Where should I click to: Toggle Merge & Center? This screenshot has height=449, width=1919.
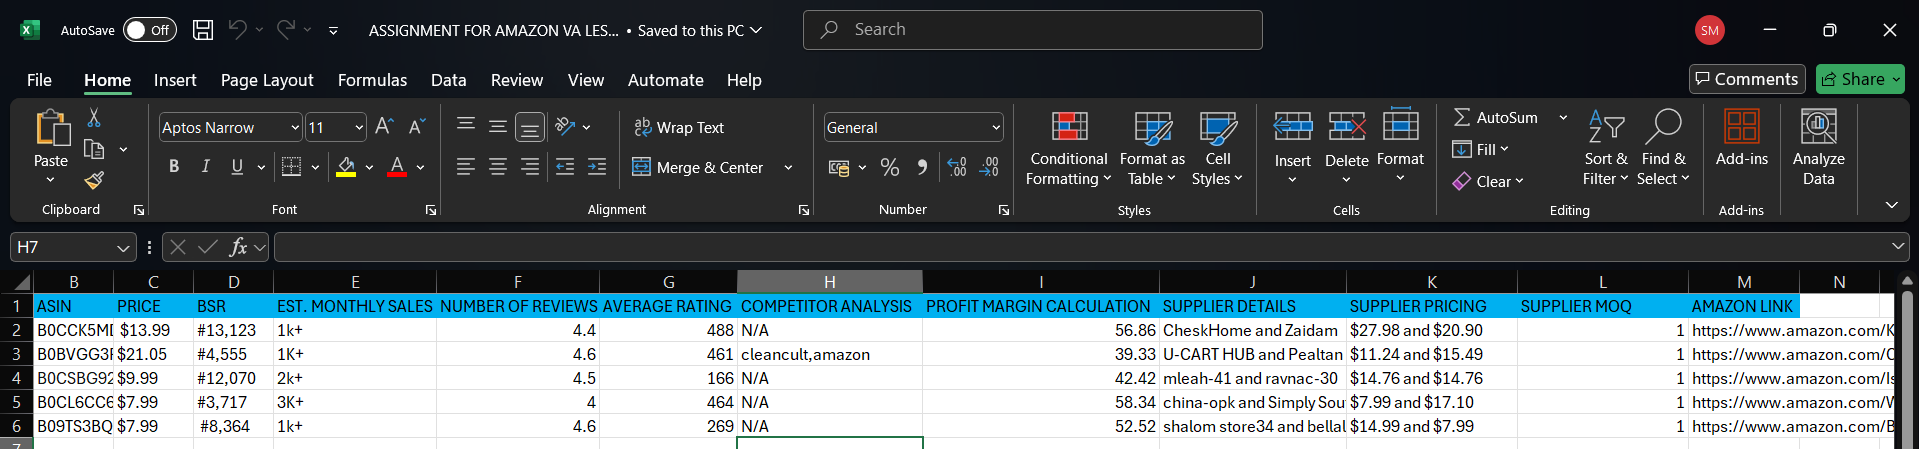[697, 167]
